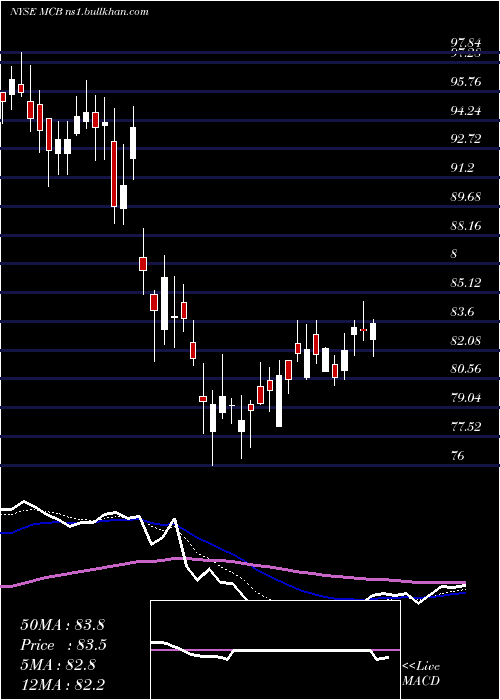Click the 83.6 price axis label

point(462,312)
